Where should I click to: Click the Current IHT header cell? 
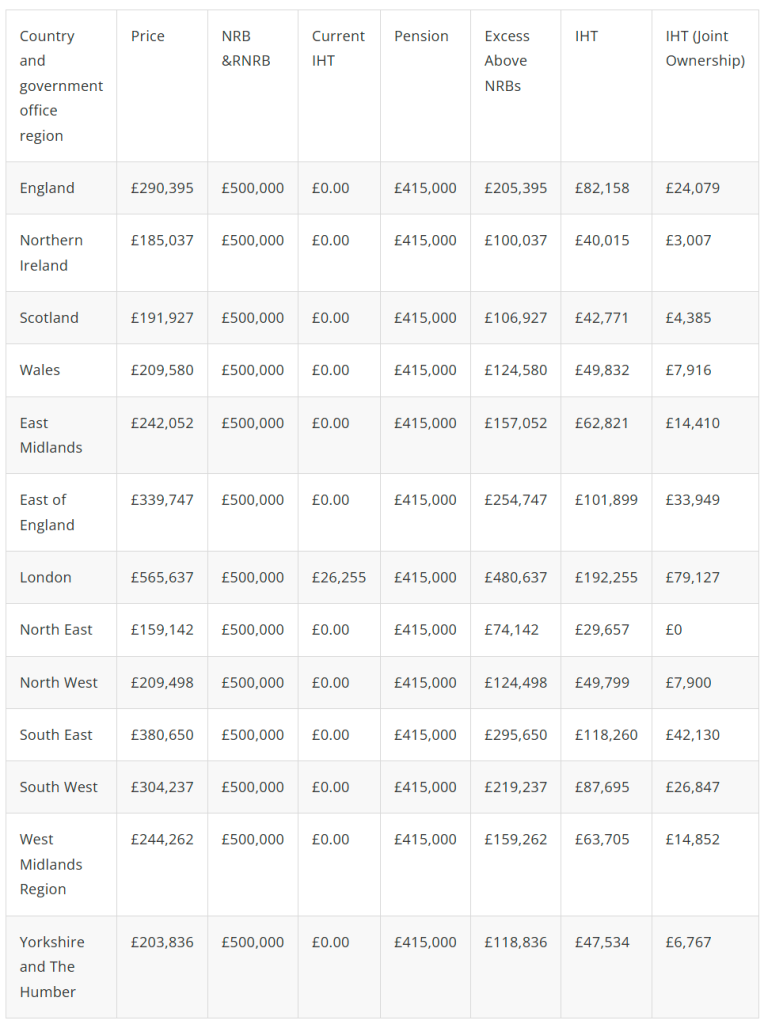click(x=338, y=48)
